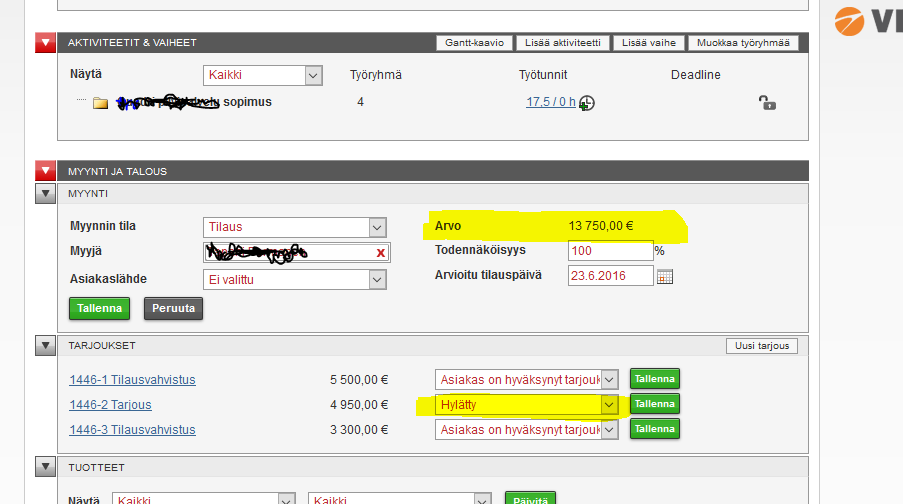Click the Työtunnit column header

pos(542,75)
